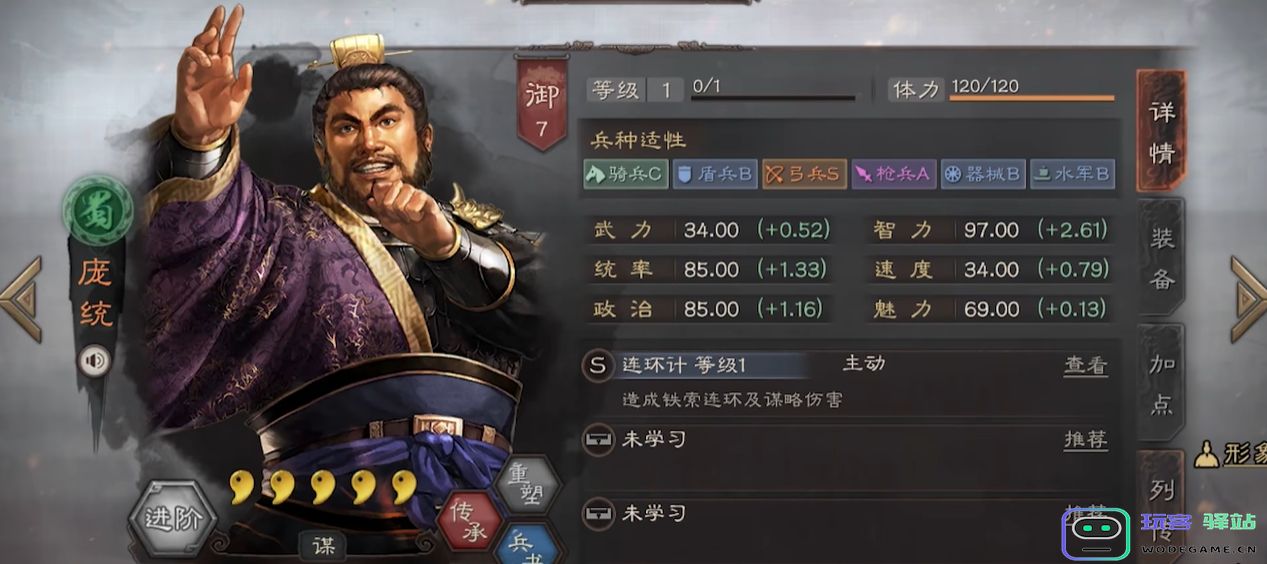Expand the first 未学习 skill slot

pos(847,439)
